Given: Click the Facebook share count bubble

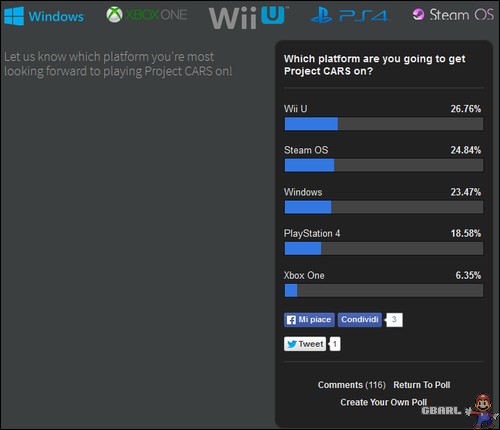Looking at the screenshot, I should (x=394, y=320).
